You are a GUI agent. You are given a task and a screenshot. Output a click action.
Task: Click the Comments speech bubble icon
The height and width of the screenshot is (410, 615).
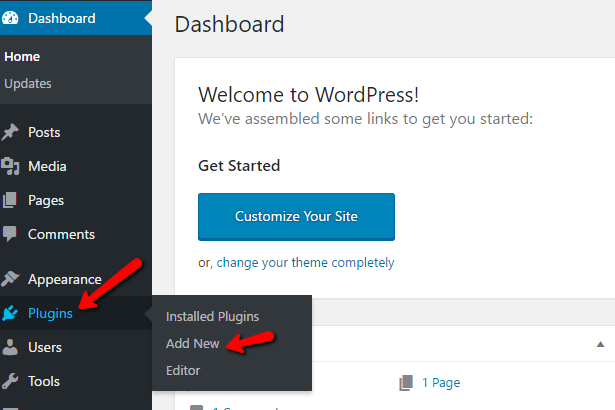[x=10, y=234]
